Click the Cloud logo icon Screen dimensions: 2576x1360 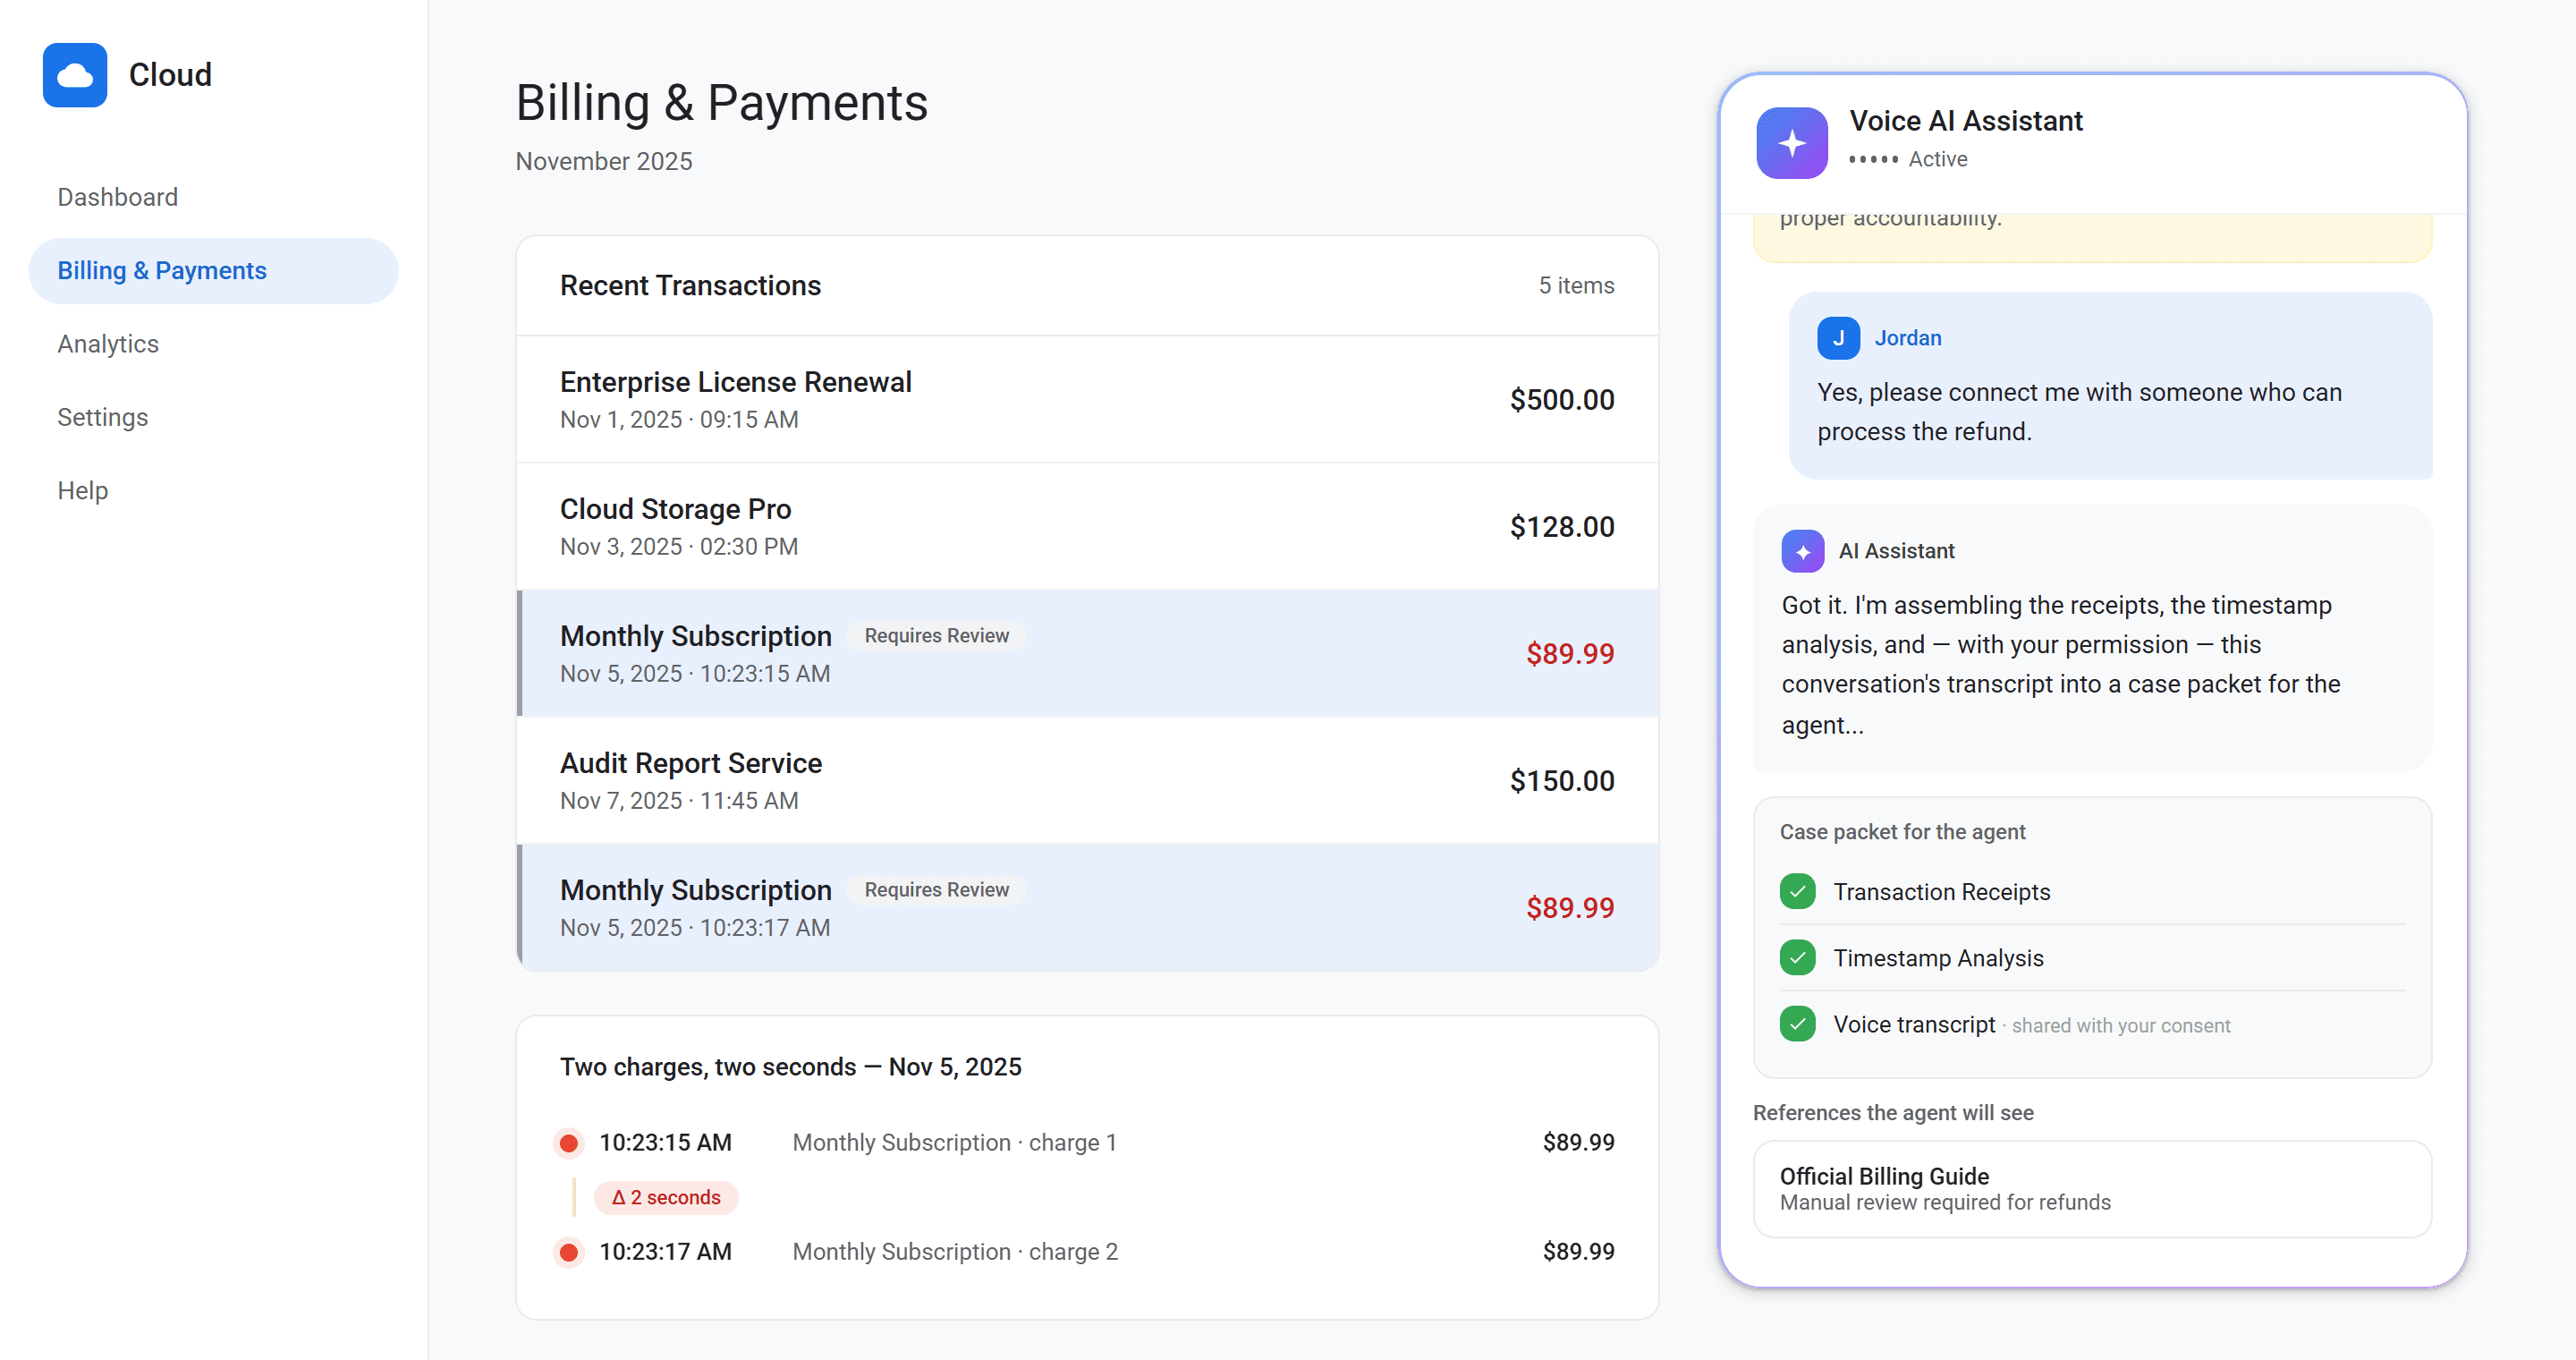point(75,75)
